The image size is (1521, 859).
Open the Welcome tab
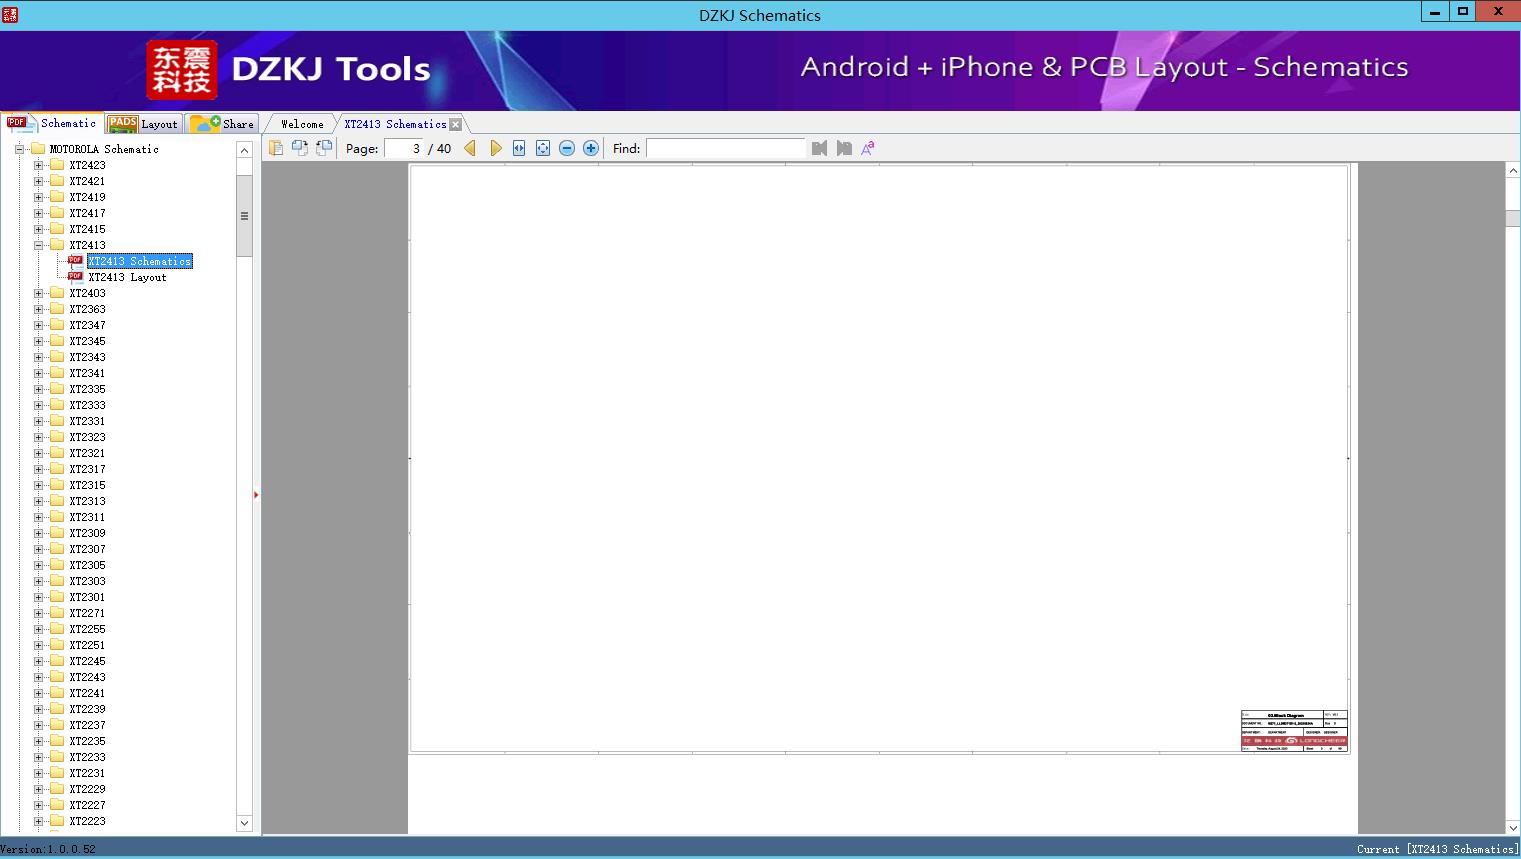click(302, 124)
